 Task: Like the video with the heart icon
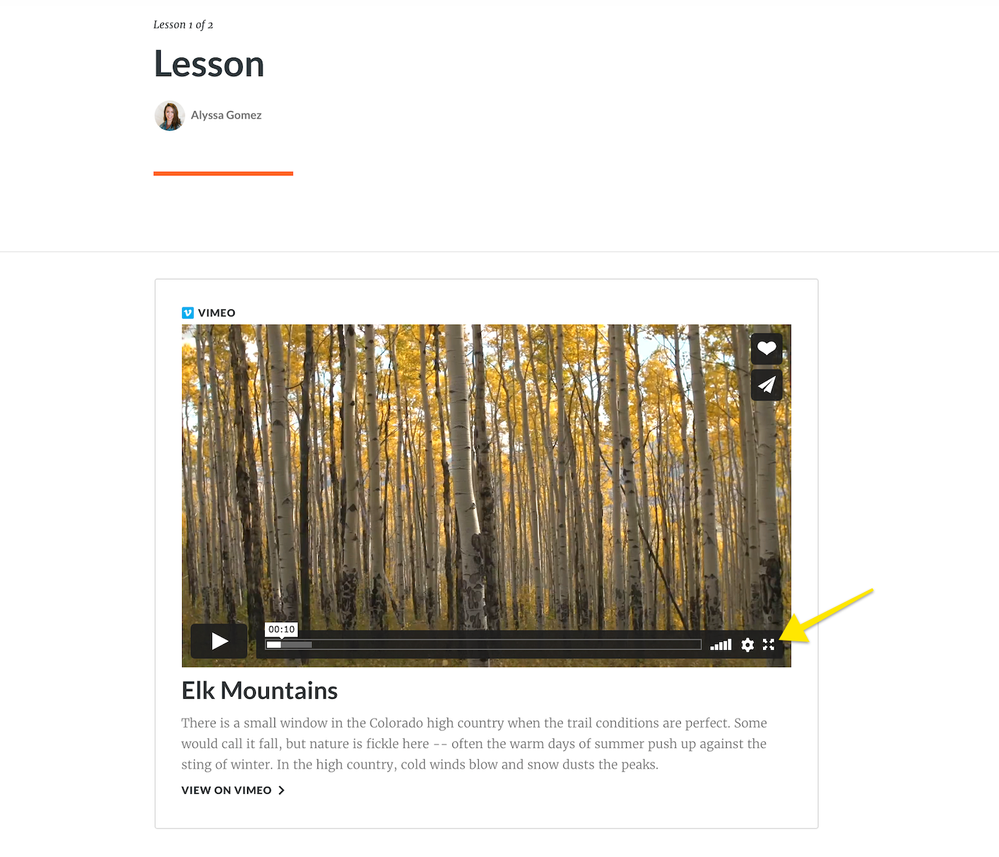(766, 349)
